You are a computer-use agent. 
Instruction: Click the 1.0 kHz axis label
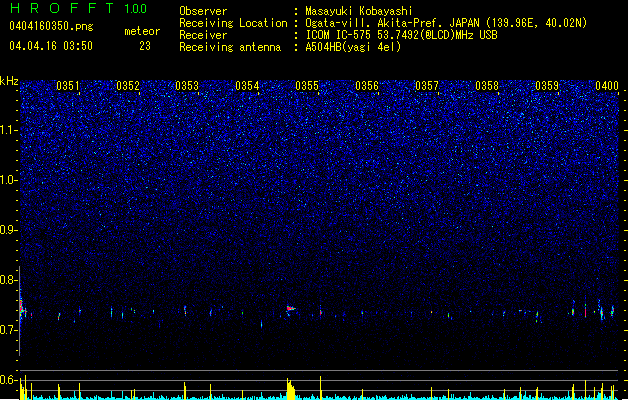tap(9, 180)
